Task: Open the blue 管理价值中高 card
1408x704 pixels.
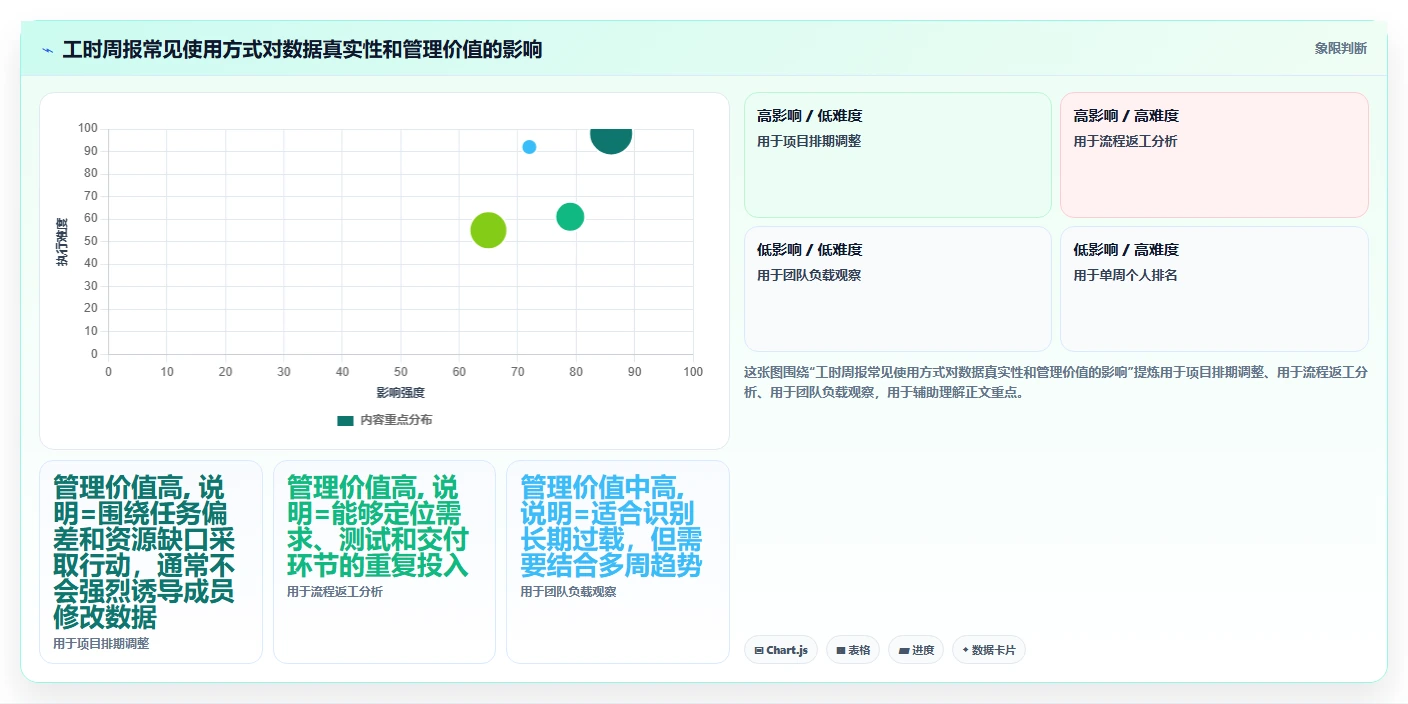Action: click(x=618, y=562)
